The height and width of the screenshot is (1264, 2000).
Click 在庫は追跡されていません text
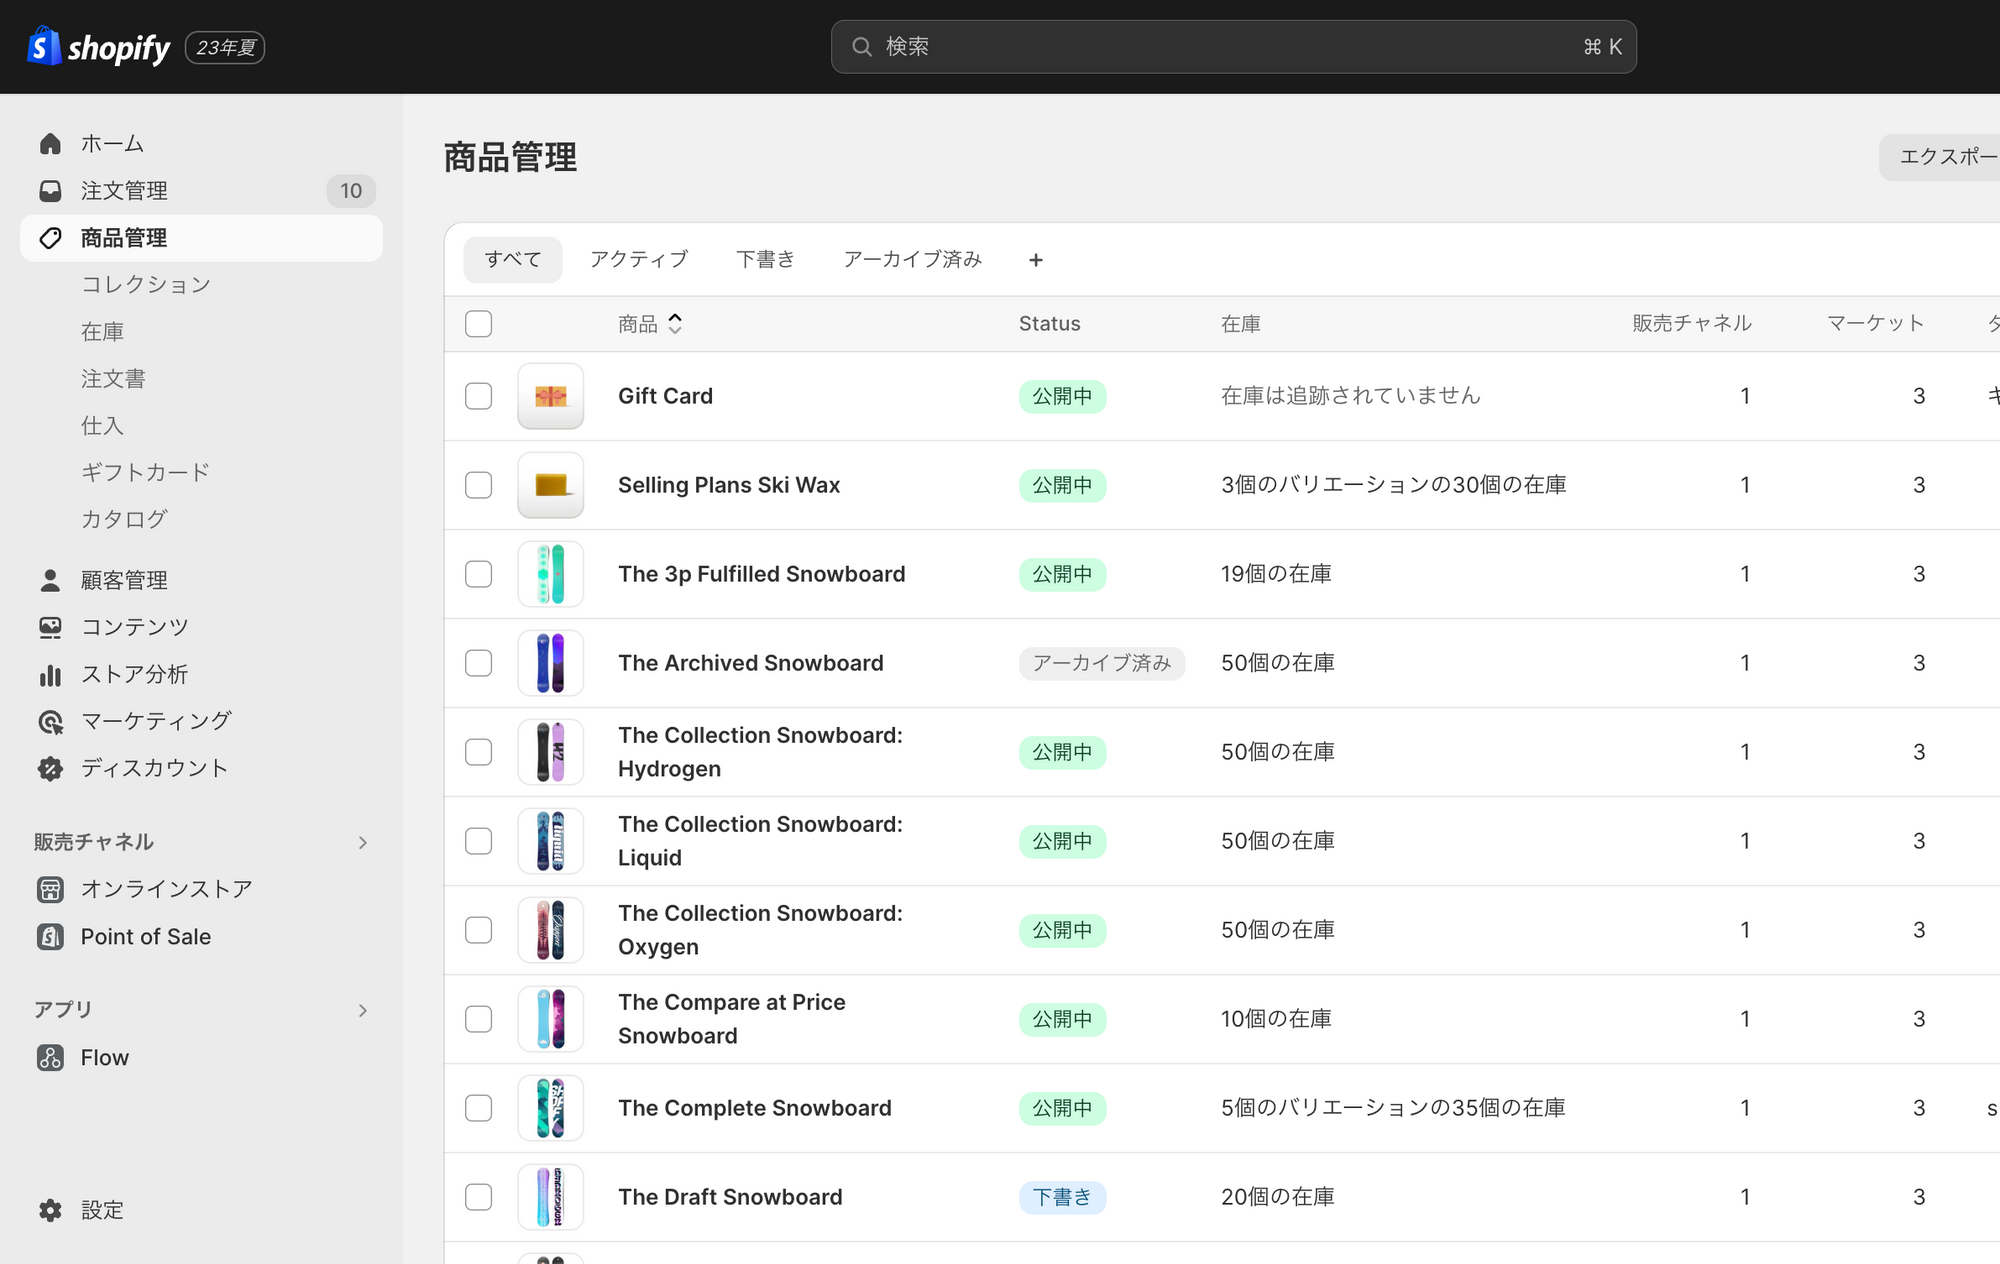[1351, 396]
